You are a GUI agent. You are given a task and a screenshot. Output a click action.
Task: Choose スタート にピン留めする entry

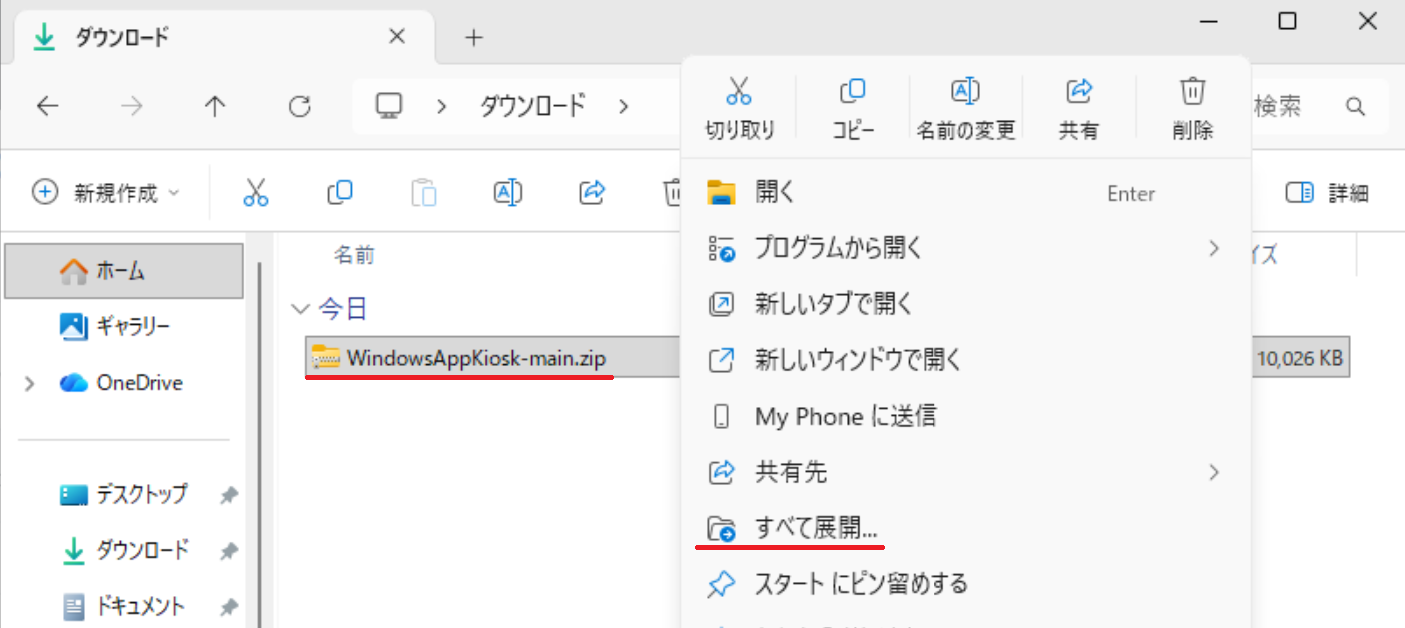[965, 583]
